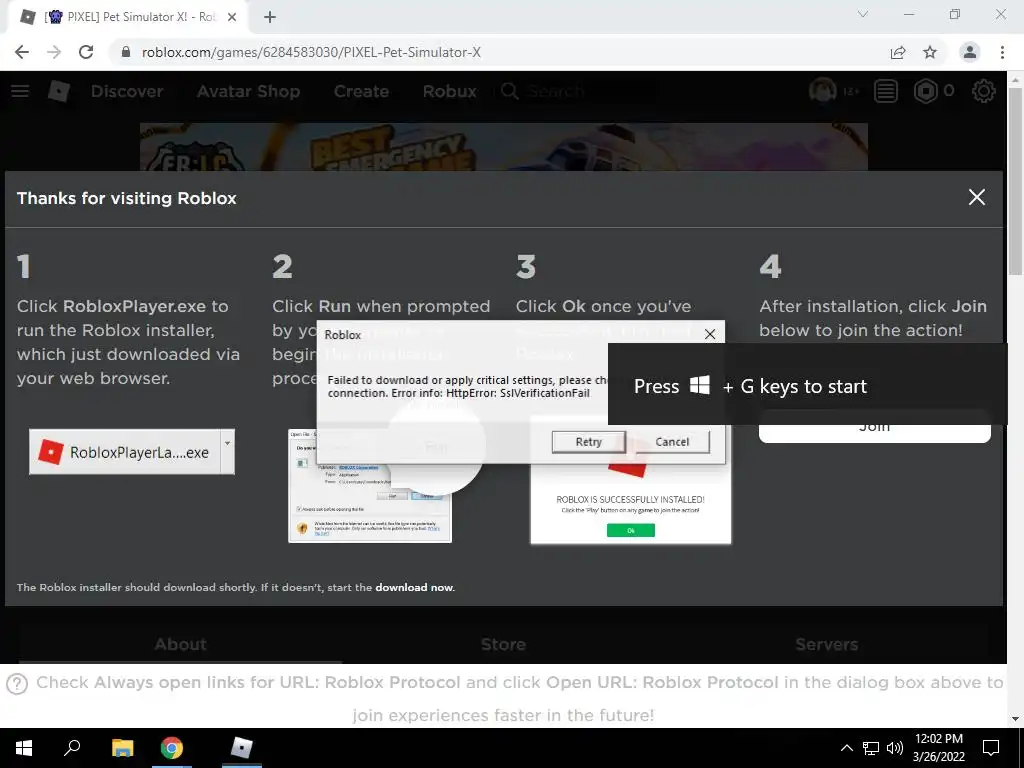This screenshot has width=1024, height=768.
Task: Click the Roblox search field
Action: tap(577, 91)
